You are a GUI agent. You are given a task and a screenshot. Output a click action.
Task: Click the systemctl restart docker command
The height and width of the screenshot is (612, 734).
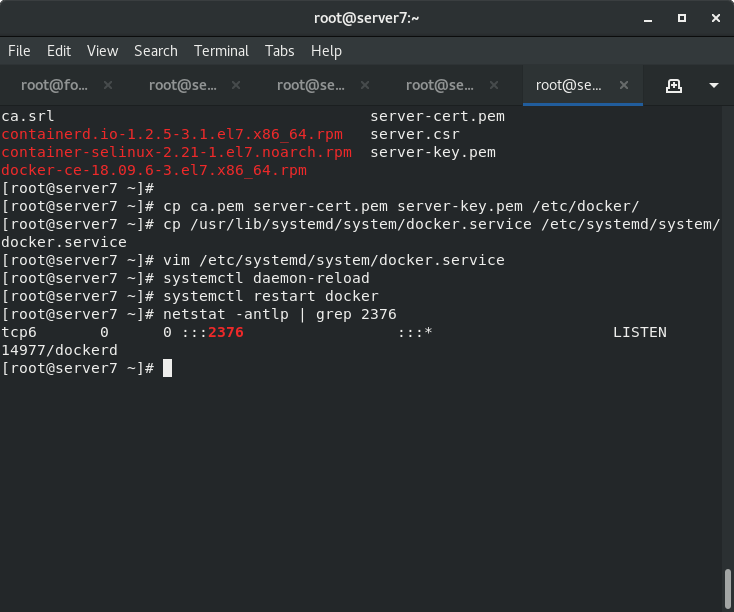[271, 296]
